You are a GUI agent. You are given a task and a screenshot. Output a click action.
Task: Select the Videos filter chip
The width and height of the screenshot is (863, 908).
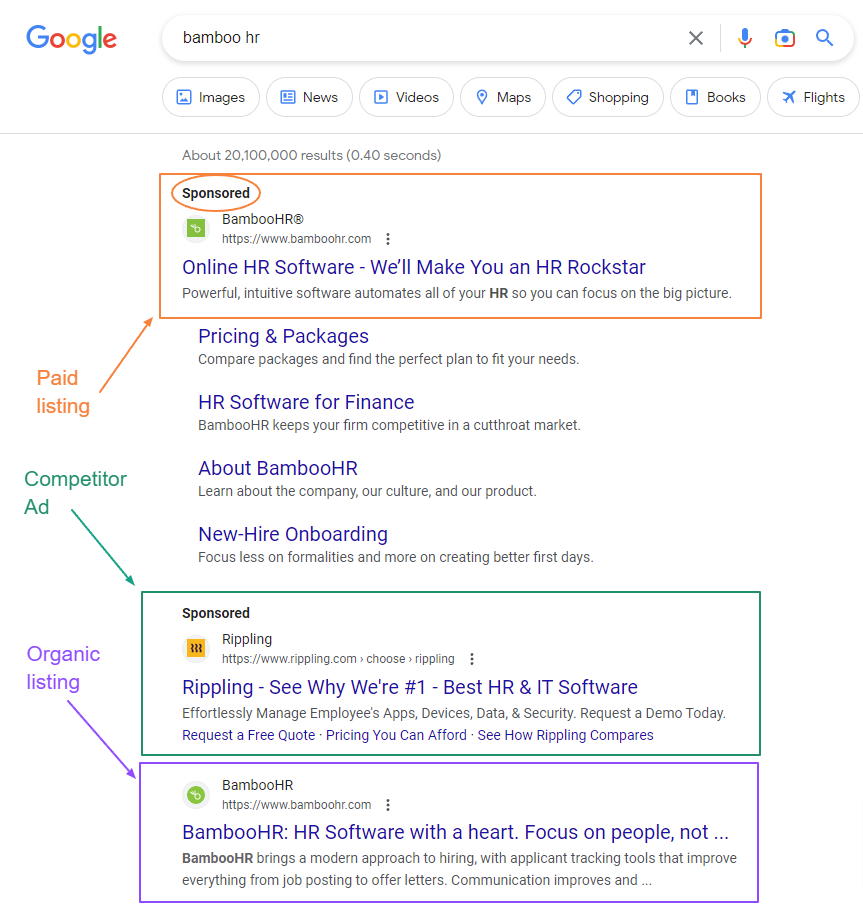pos(406,97)
